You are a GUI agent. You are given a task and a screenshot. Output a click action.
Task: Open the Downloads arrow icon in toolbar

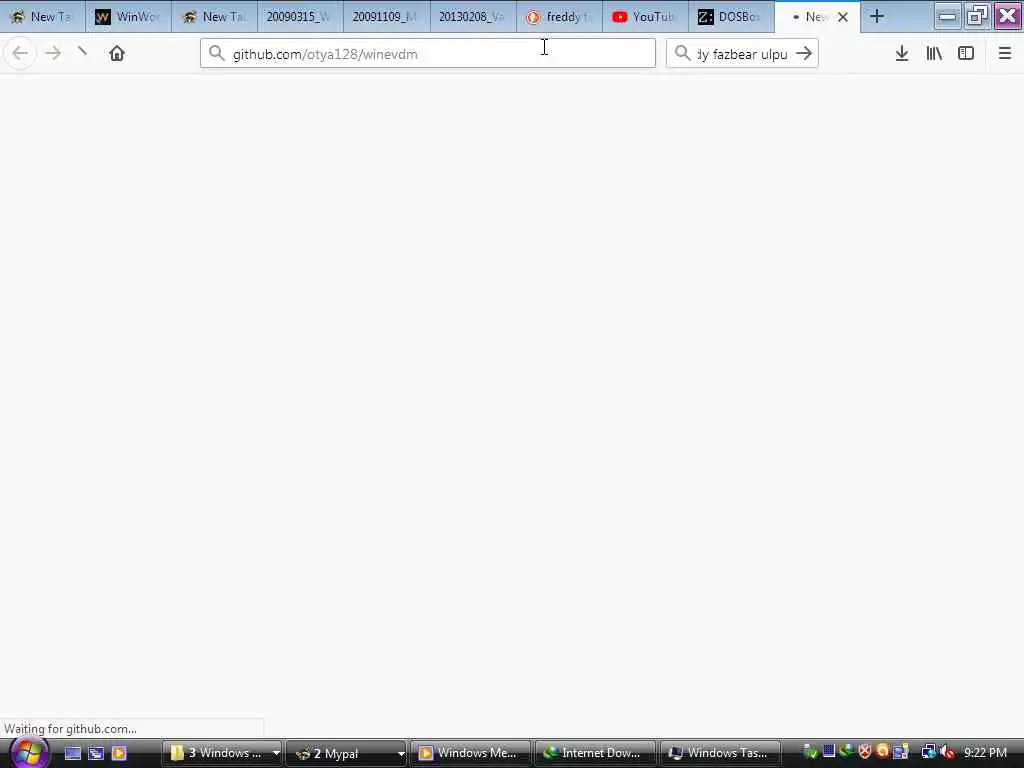[x=902, y=54]
